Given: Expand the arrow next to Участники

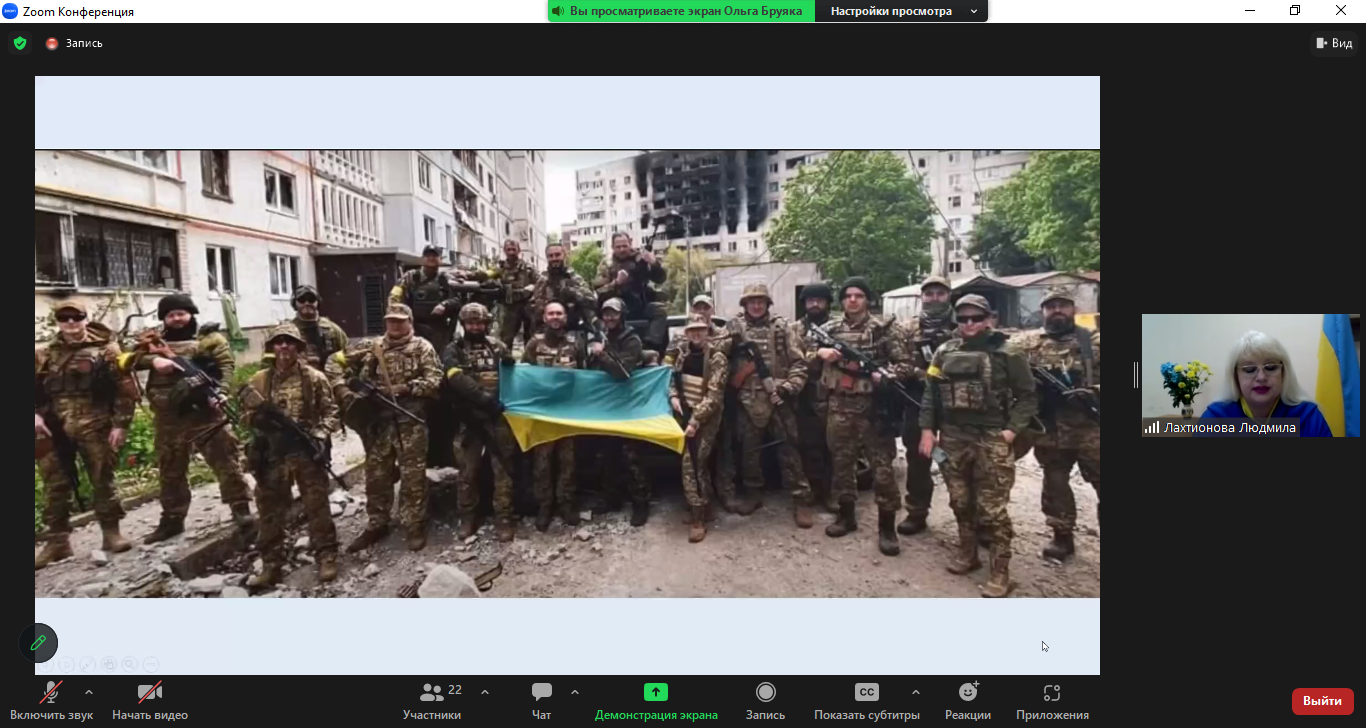Looking at the screenshot, I should click(485, 692).
